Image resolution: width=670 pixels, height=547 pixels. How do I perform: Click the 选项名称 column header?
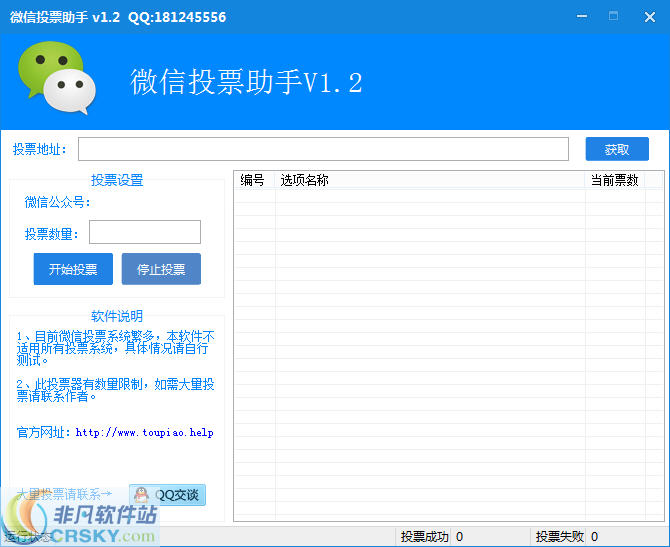430,180
